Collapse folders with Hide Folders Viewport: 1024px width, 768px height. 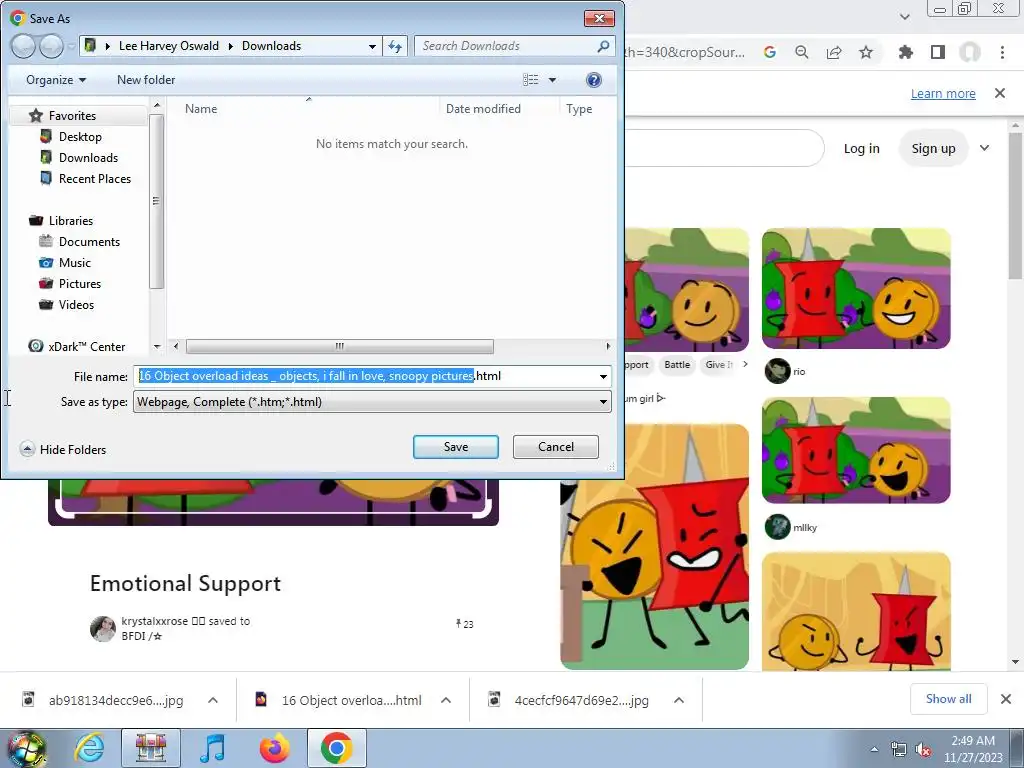coord(63,449)
